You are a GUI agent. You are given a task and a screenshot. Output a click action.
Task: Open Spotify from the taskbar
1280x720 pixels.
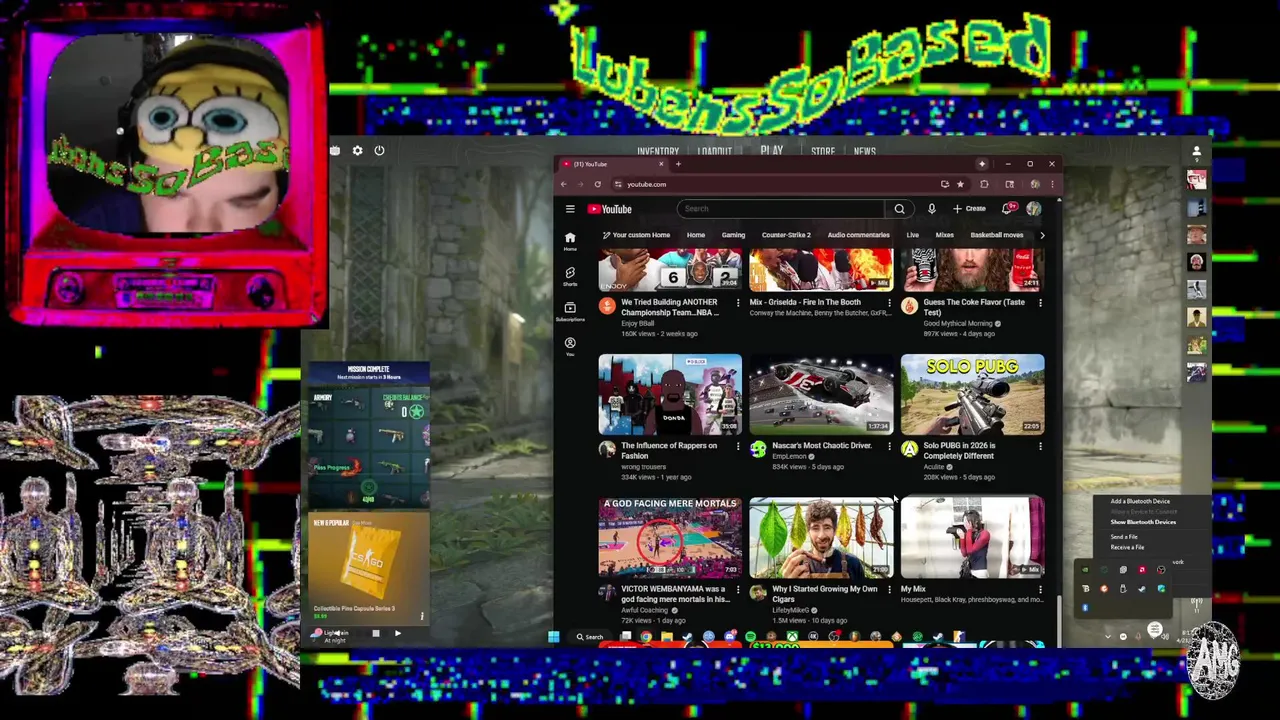click(x=750, y=637)
